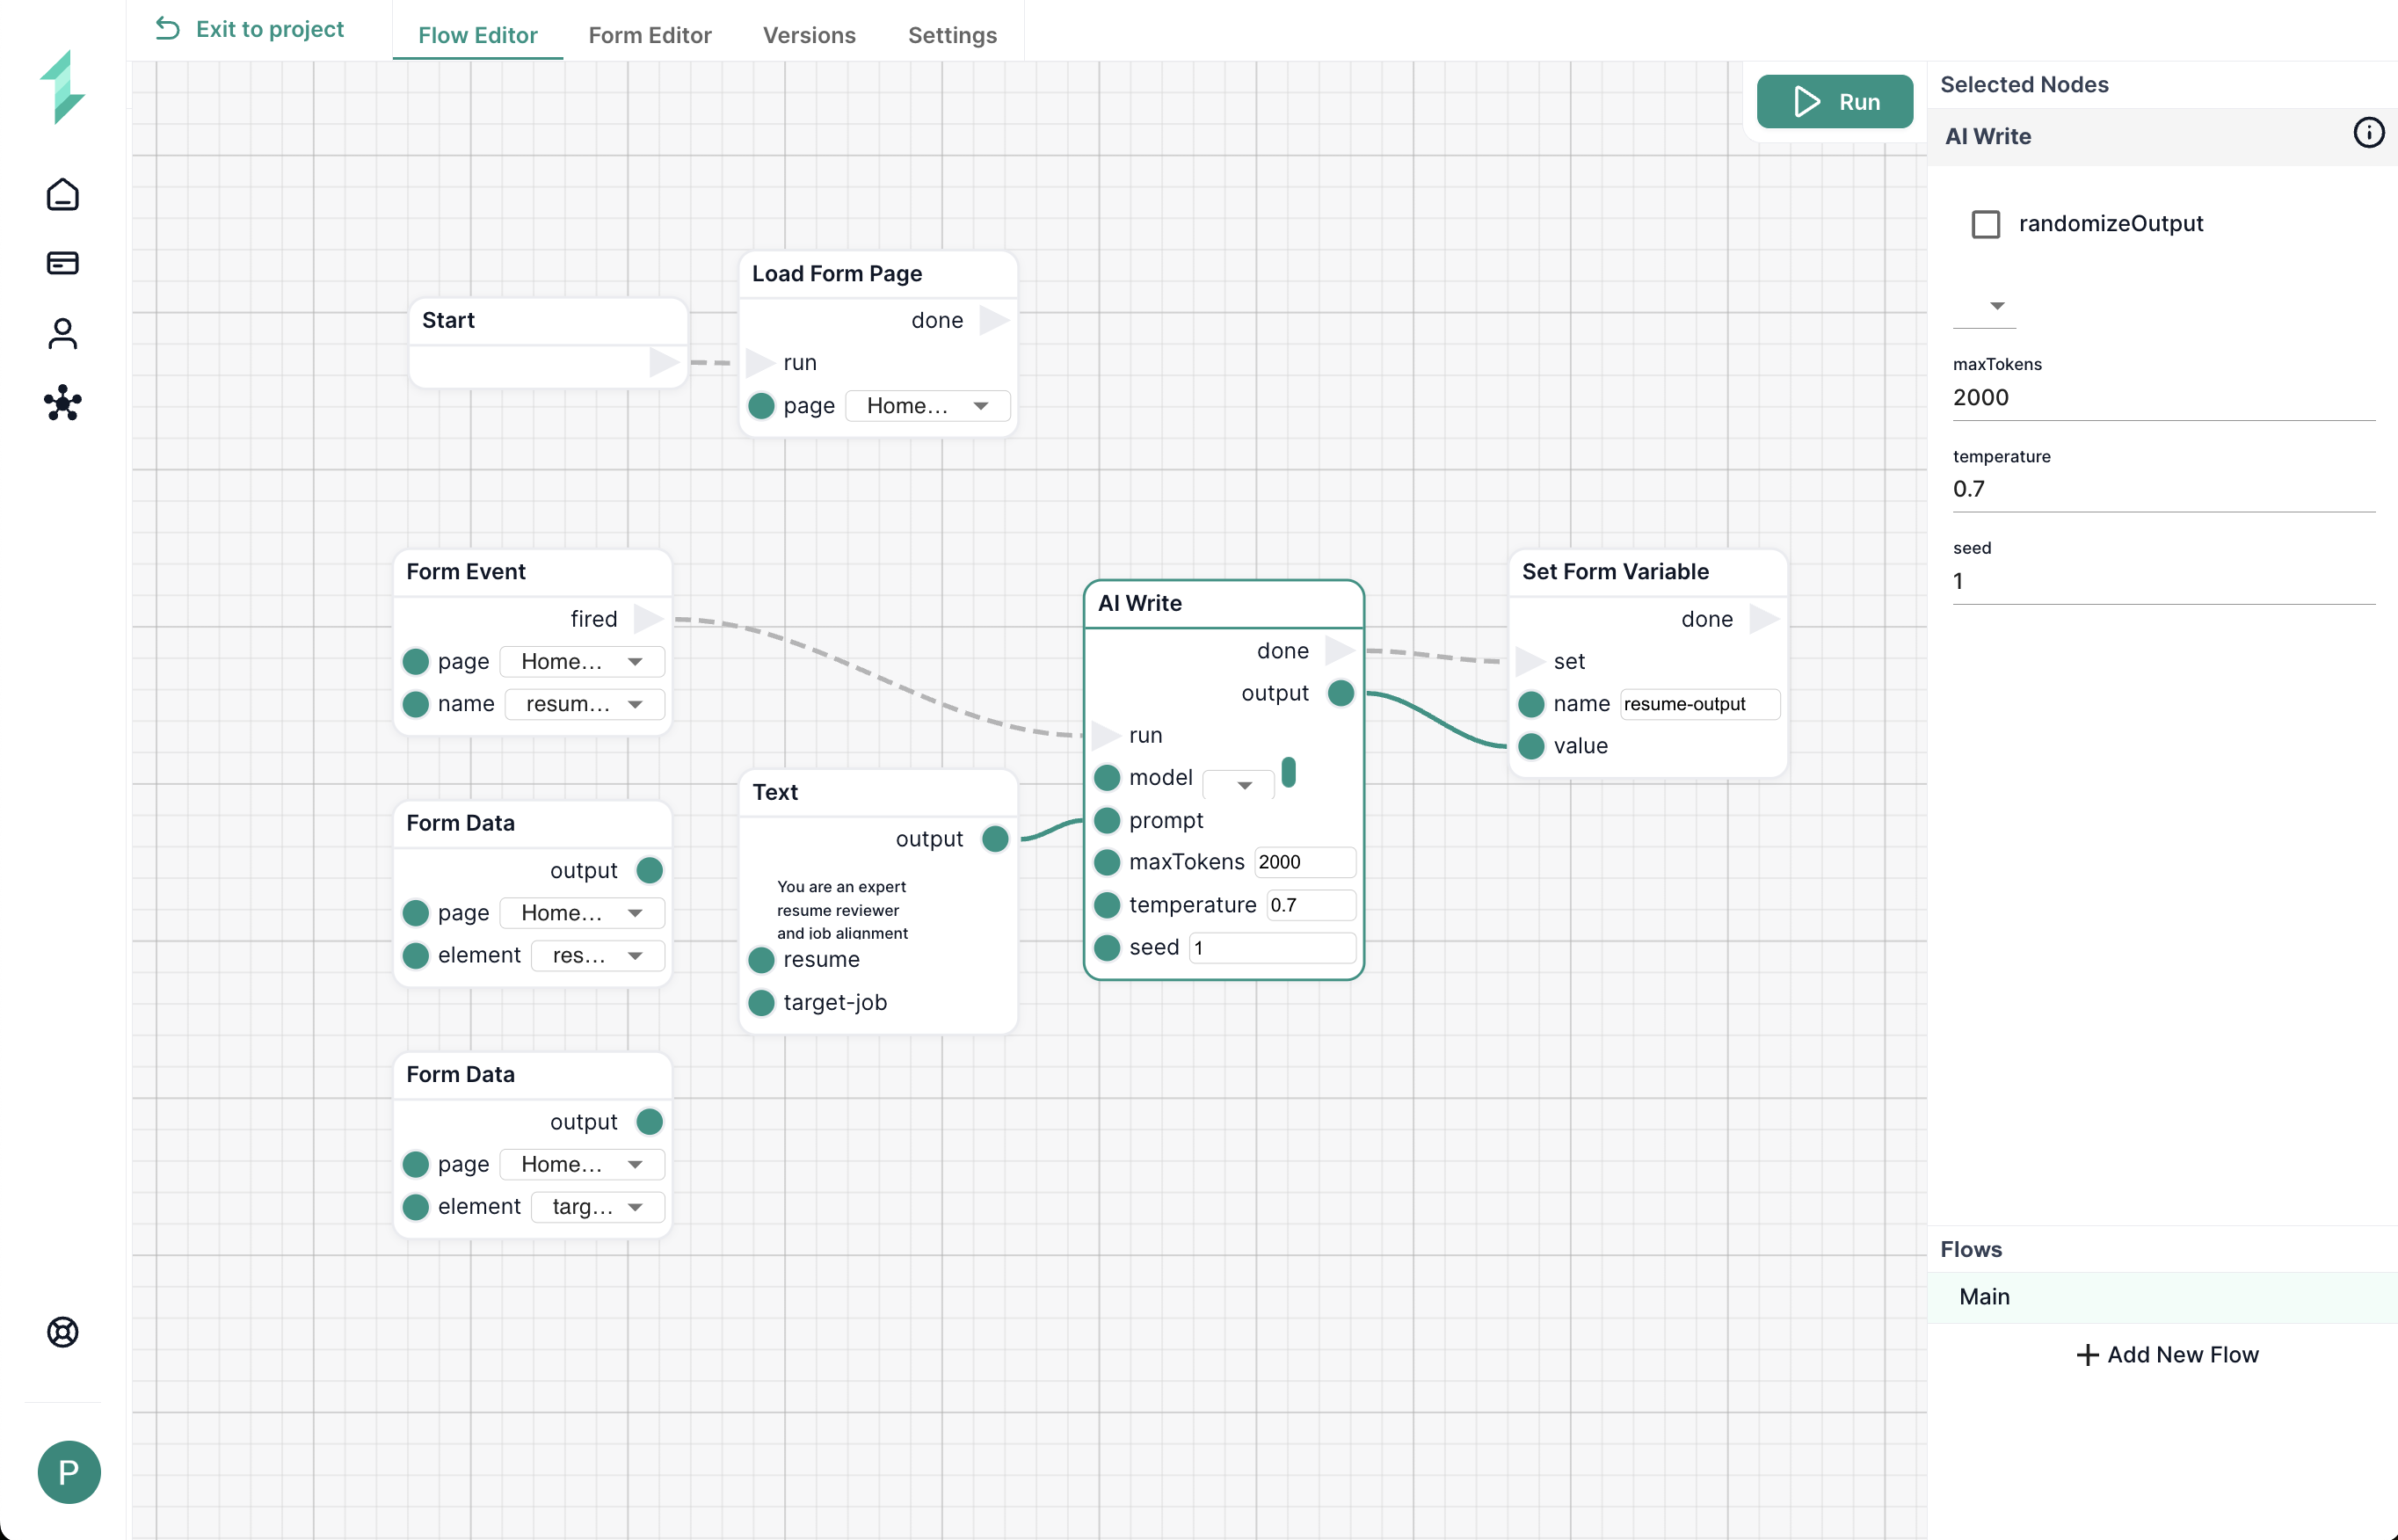Switch to the Settings tab

(x=952, y=35)
